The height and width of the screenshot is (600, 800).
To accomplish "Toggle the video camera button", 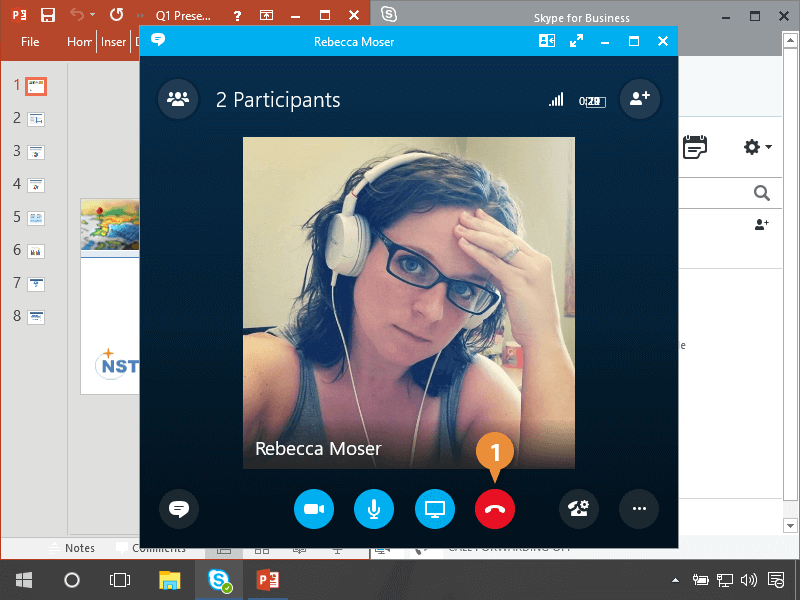I will click(313, 509).
